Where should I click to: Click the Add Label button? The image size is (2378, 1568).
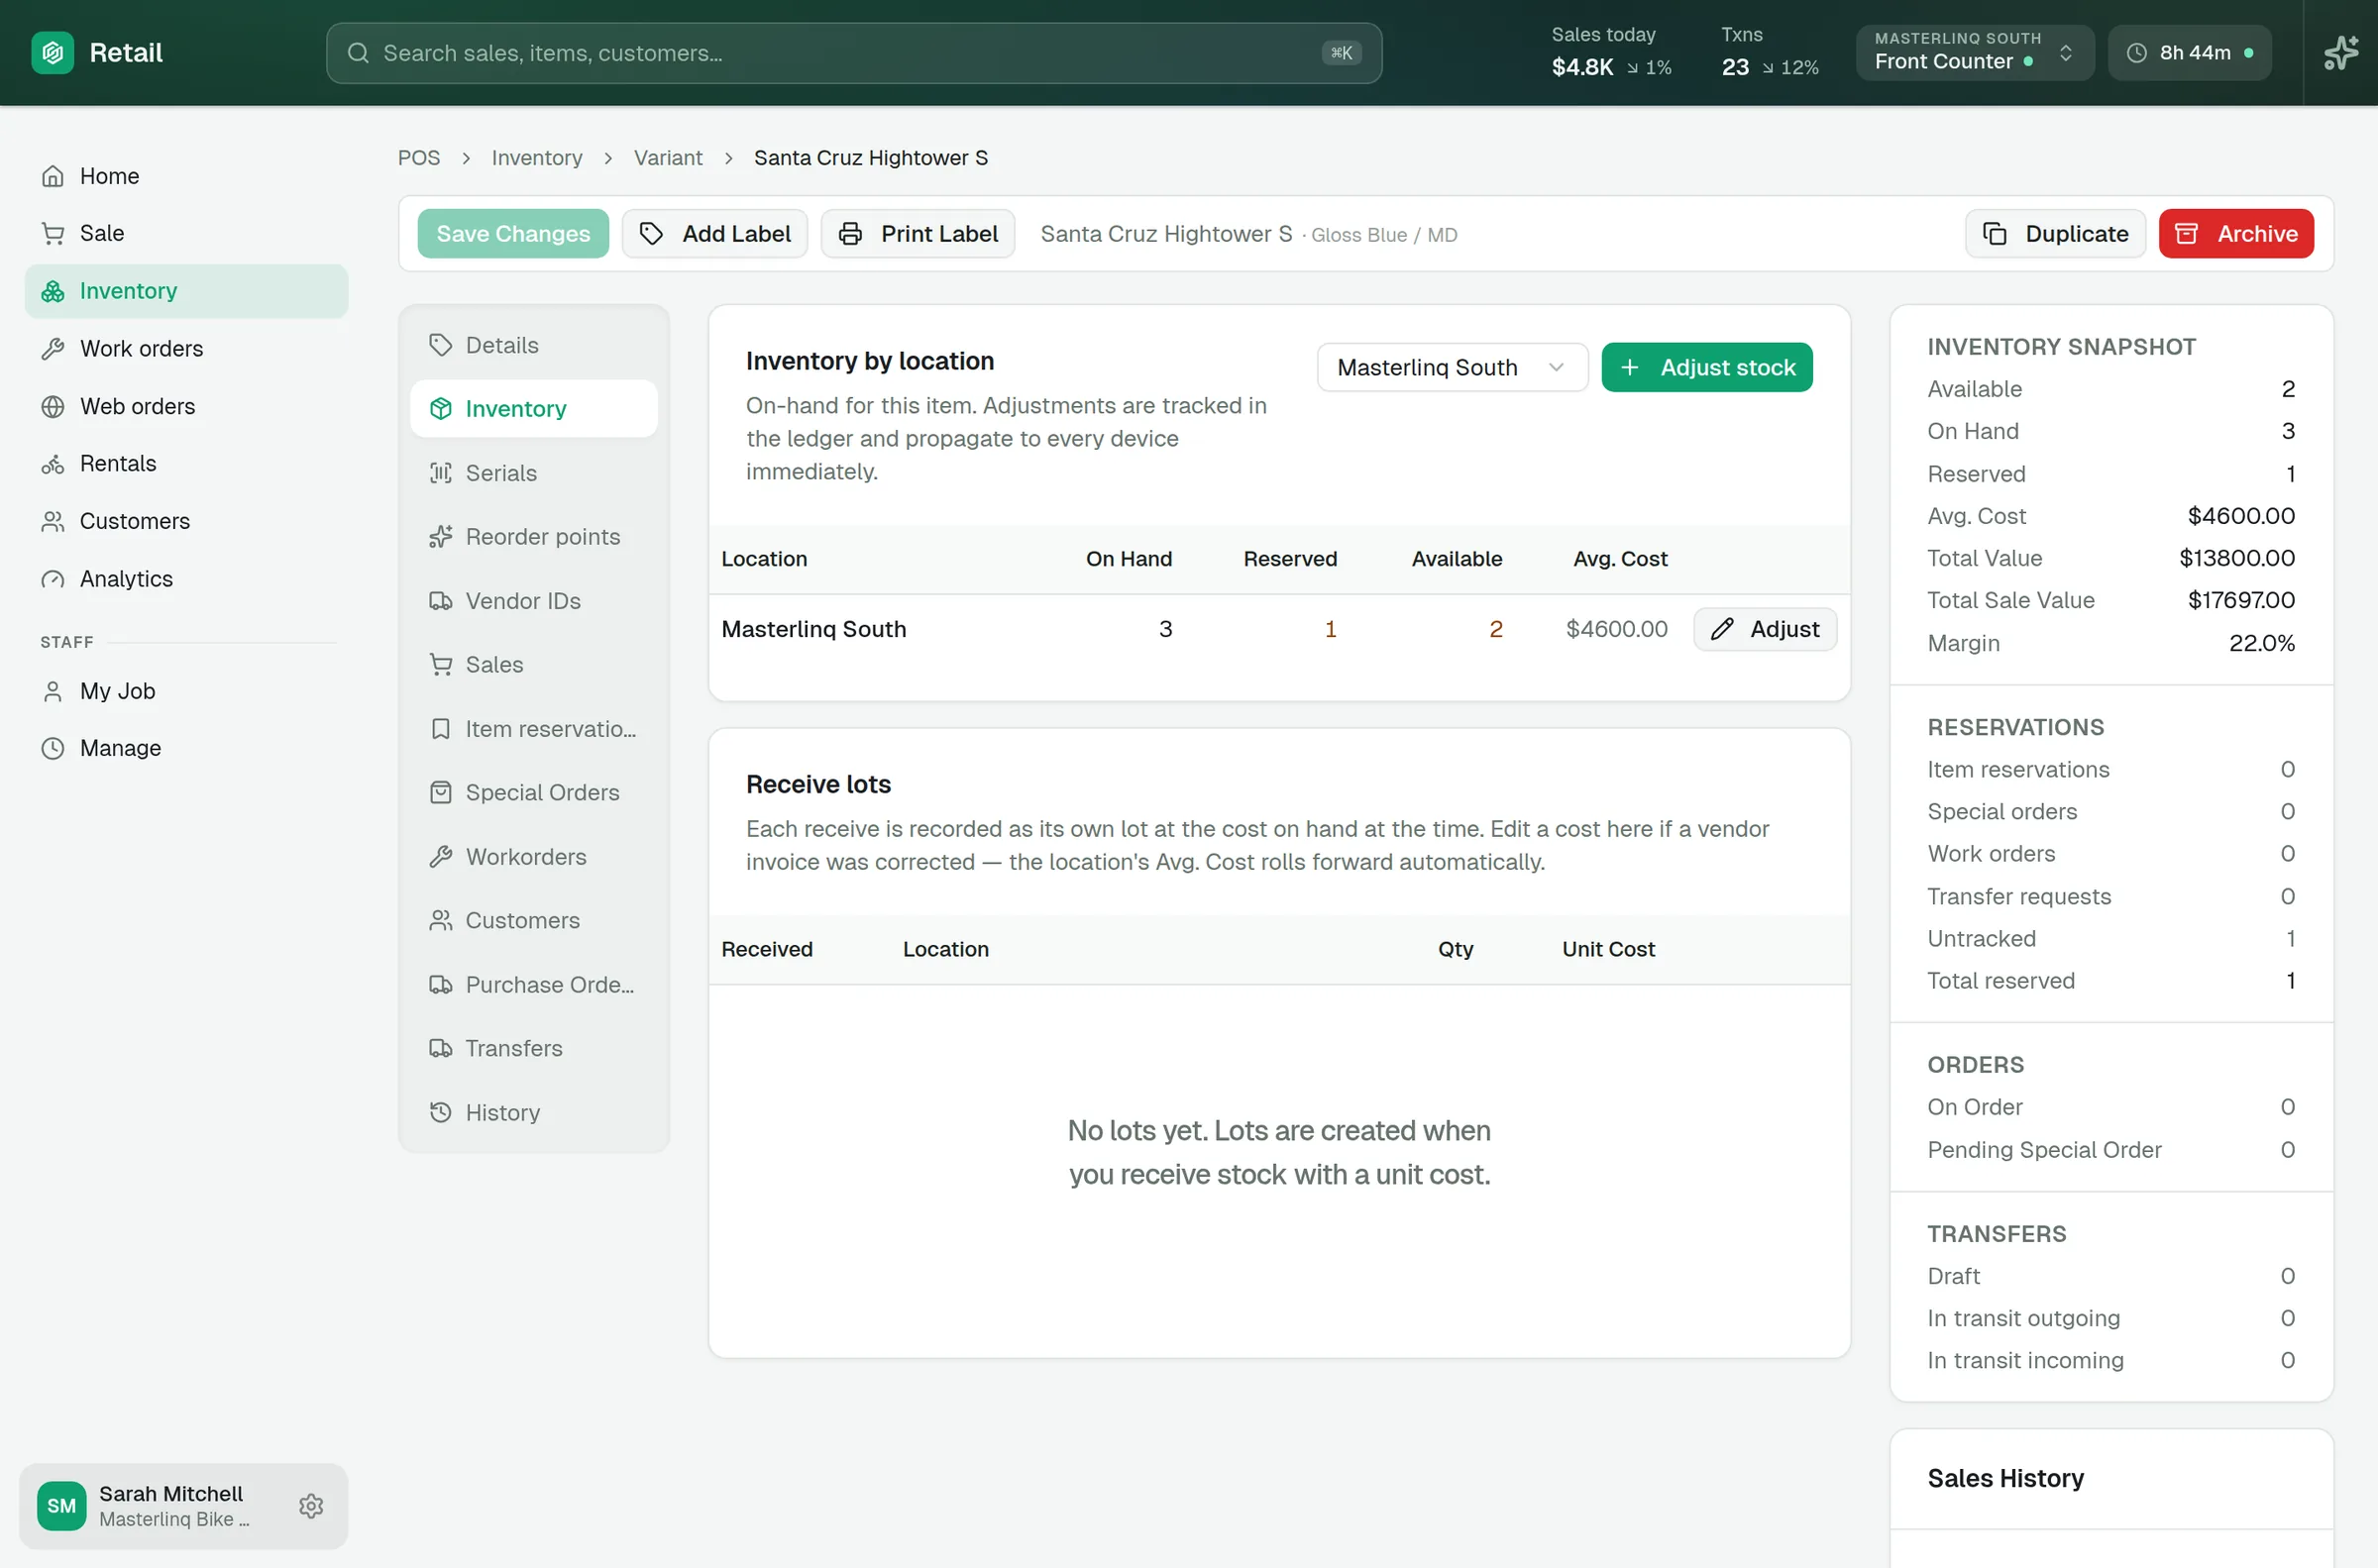point(715,234)
